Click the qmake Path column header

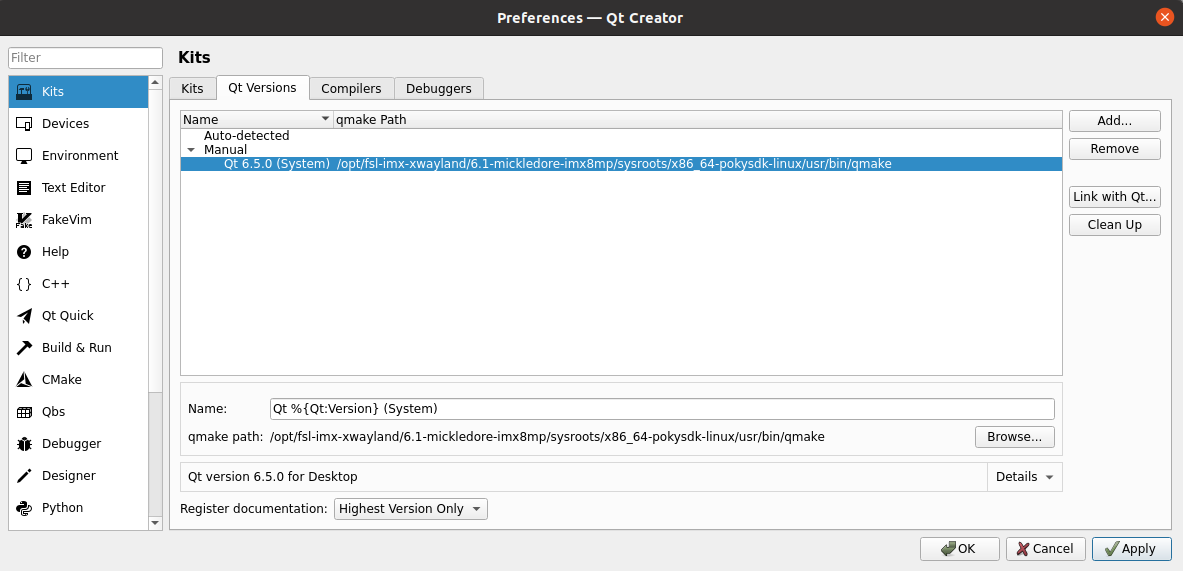pos(698,119)
